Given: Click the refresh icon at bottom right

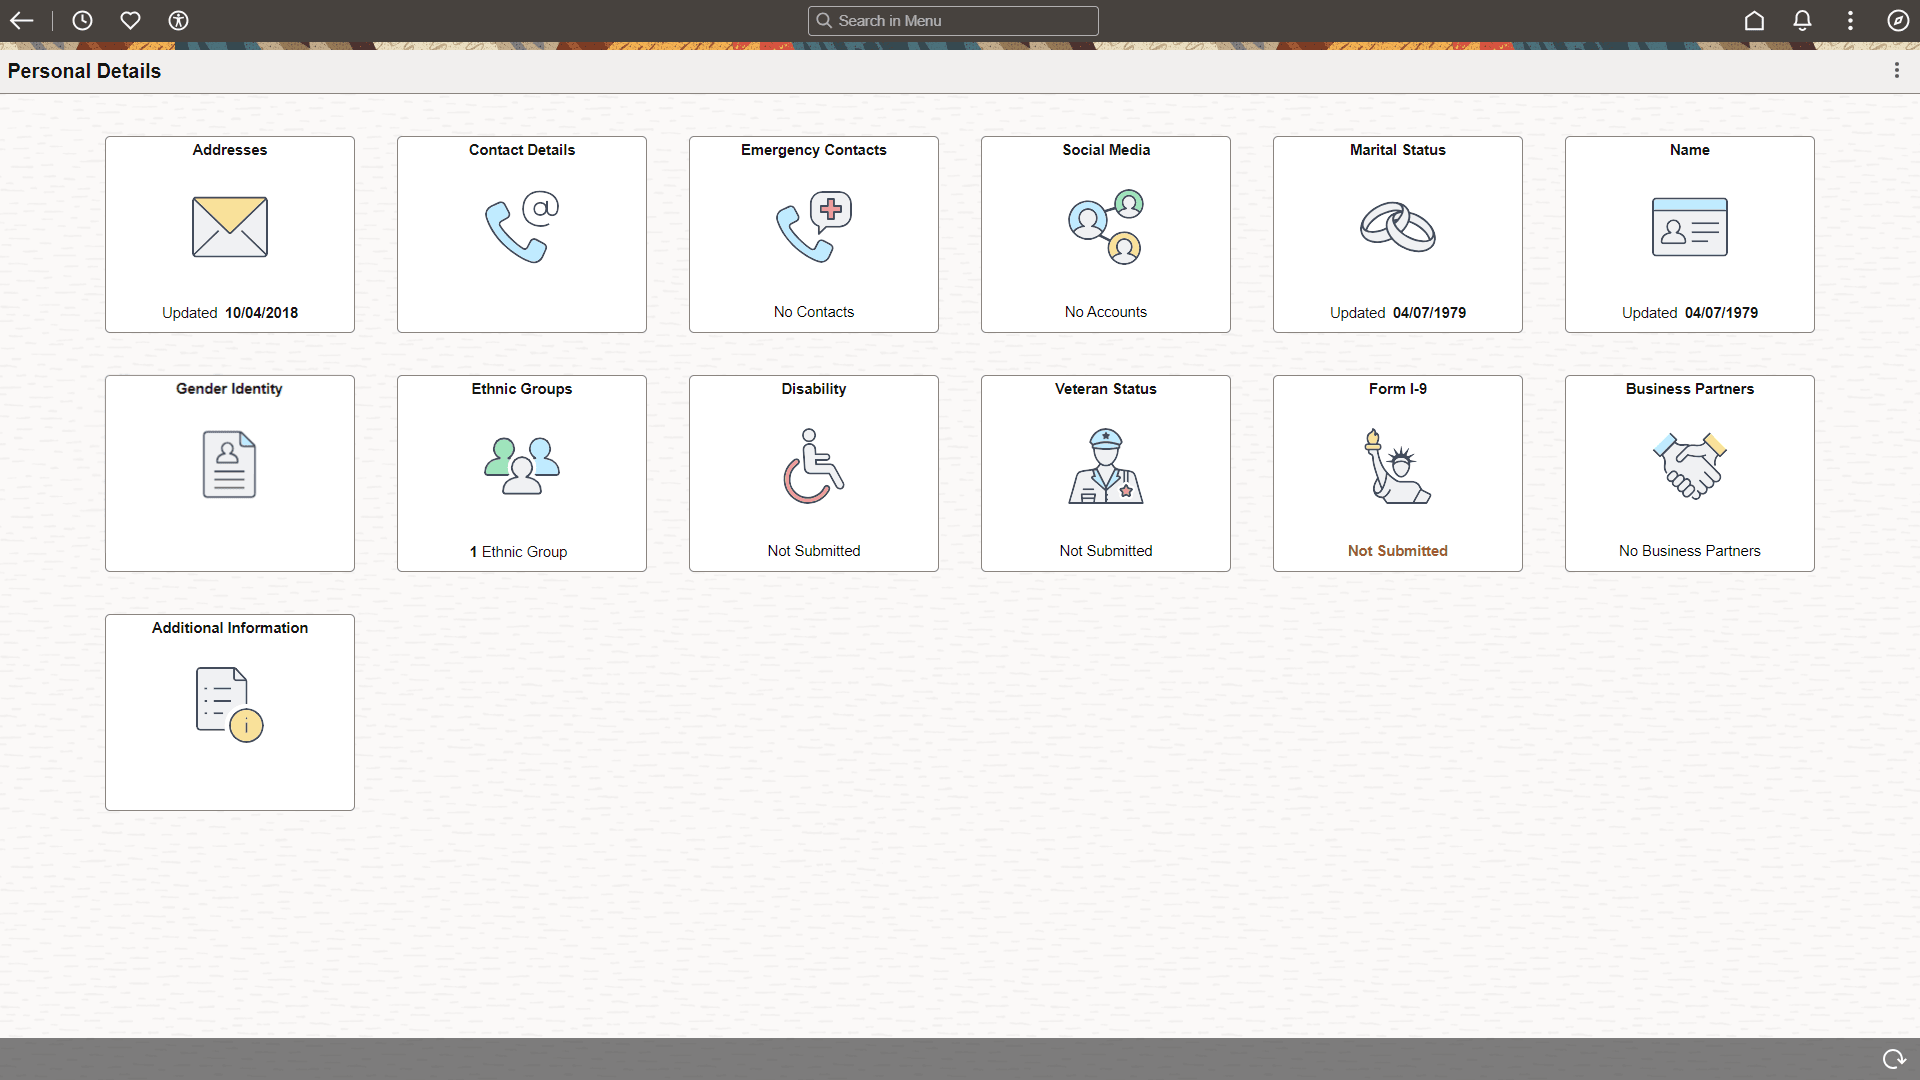Looking at the screenshot, I should pos(1893,1059).
